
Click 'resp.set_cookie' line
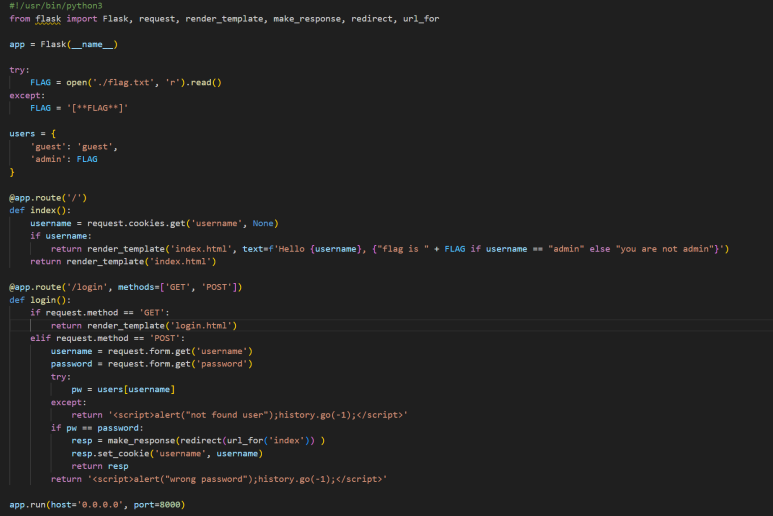point(167,454)
